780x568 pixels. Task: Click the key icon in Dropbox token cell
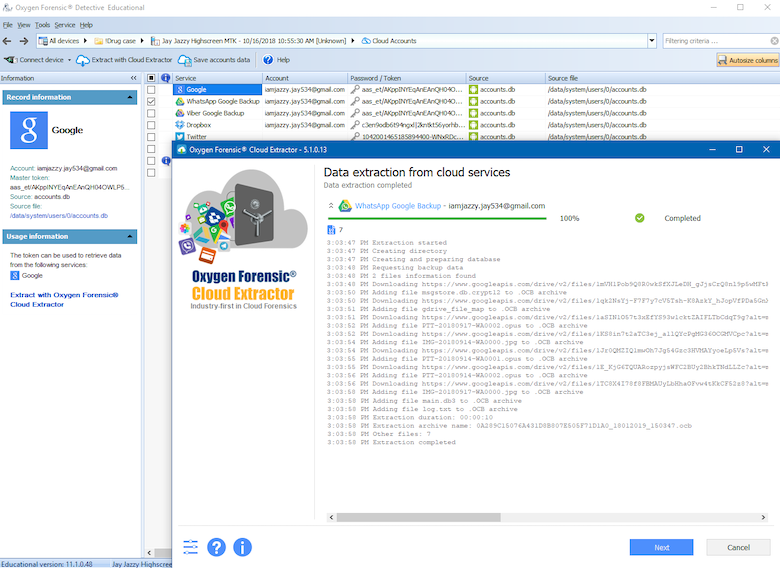coord(355,125)
